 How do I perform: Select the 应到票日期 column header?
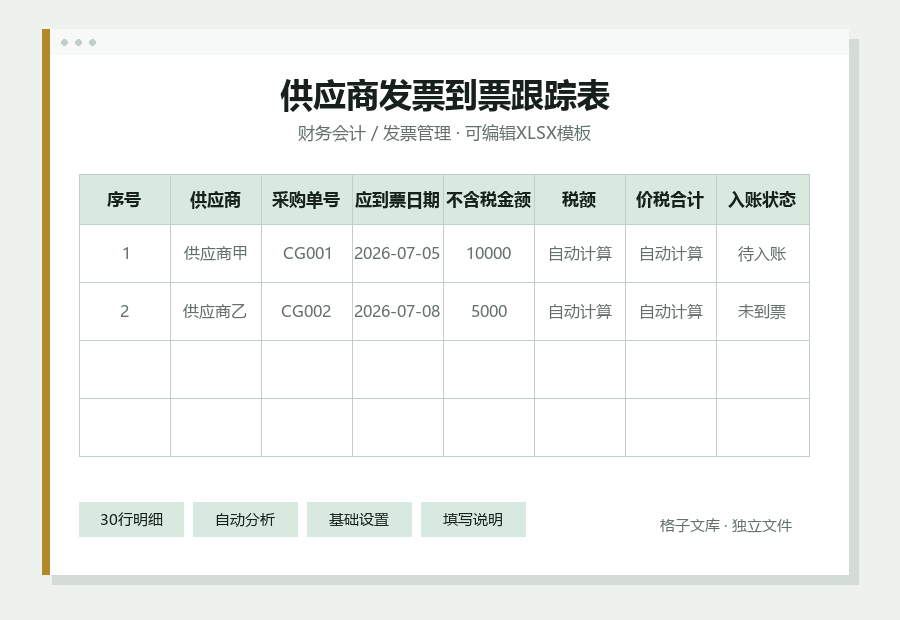(398, 200)
